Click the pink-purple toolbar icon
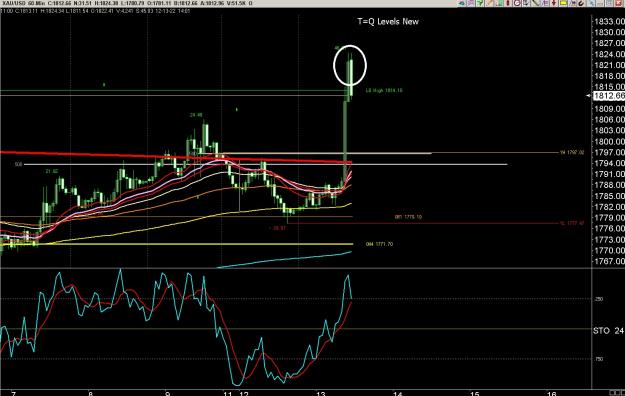Image resolution: width=625 pixels, height=396 pixels. tap(471, 3)
